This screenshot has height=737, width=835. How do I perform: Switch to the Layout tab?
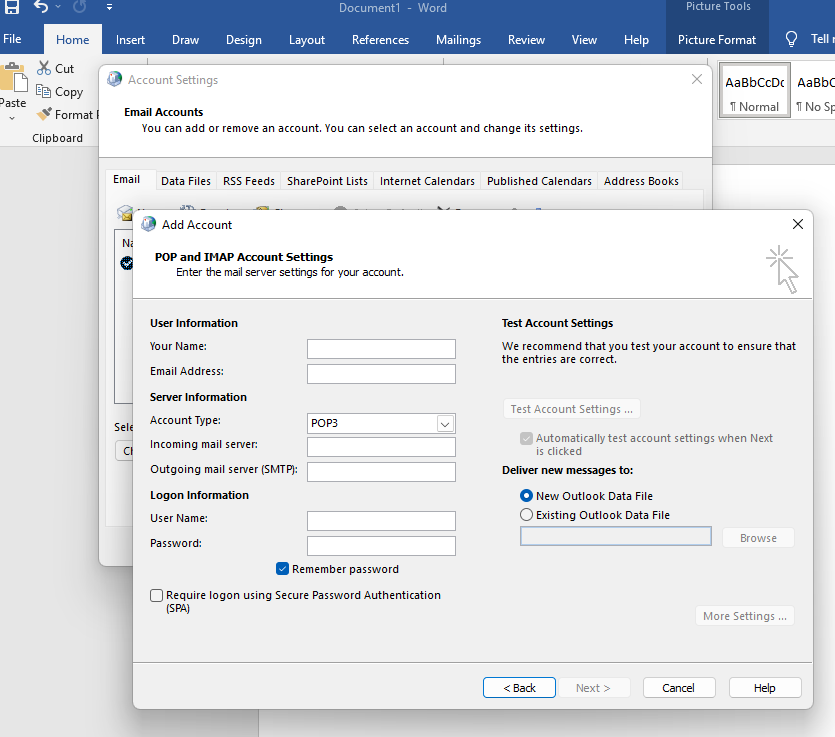coord(307,40)
